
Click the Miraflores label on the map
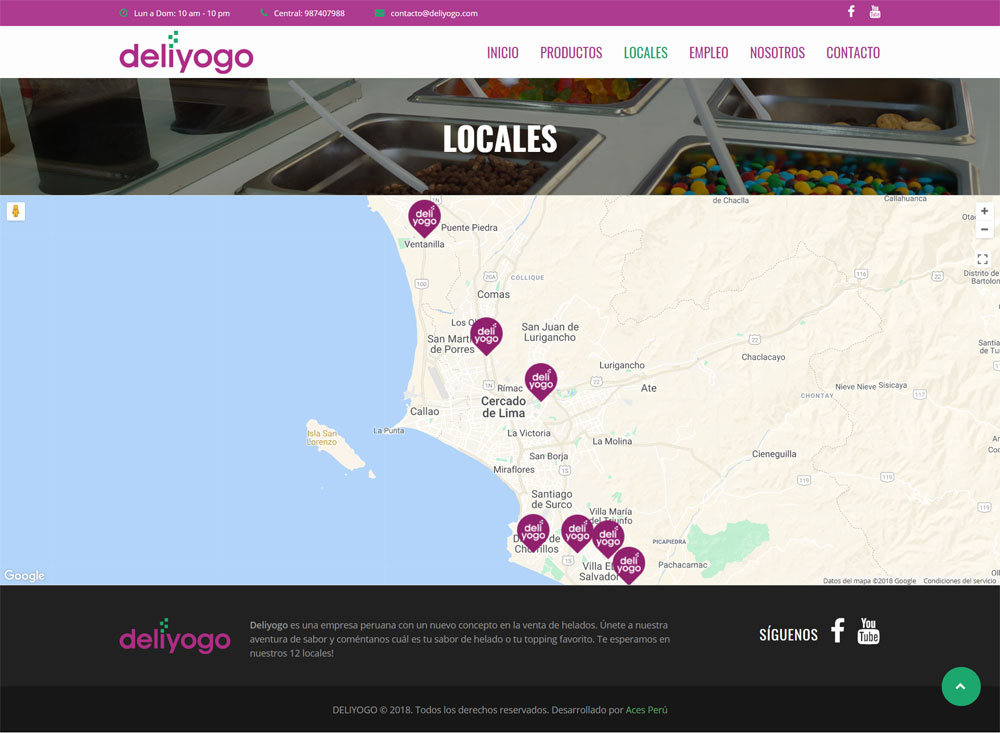click(x=514, y=470)
